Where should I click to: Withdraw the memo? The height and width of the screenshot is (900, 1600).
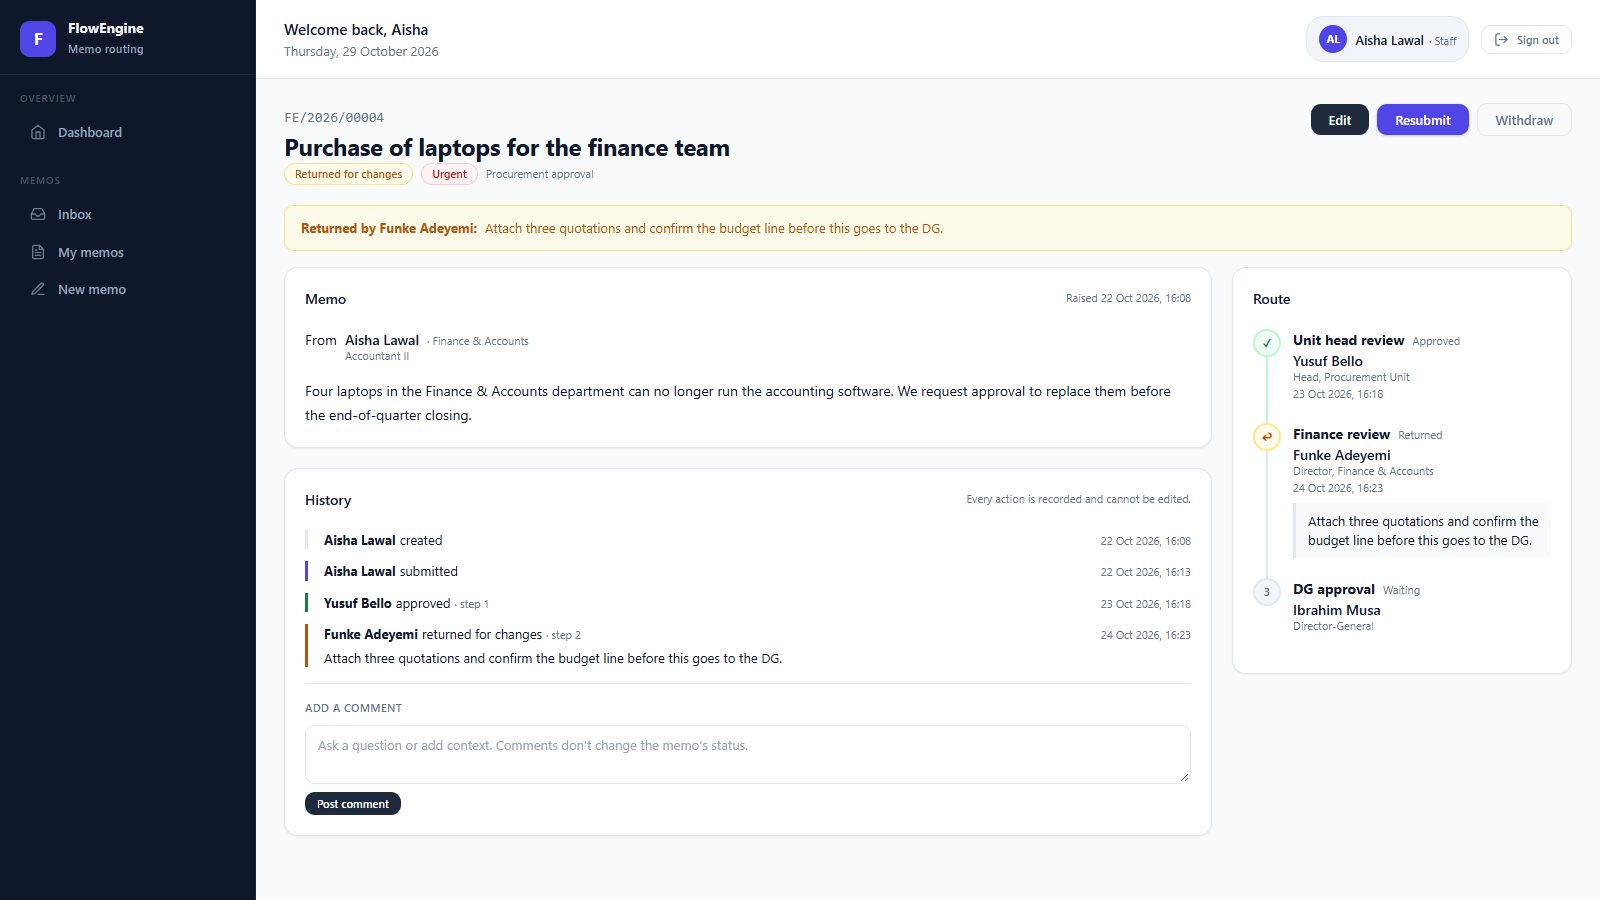(x=1524, y=120)
